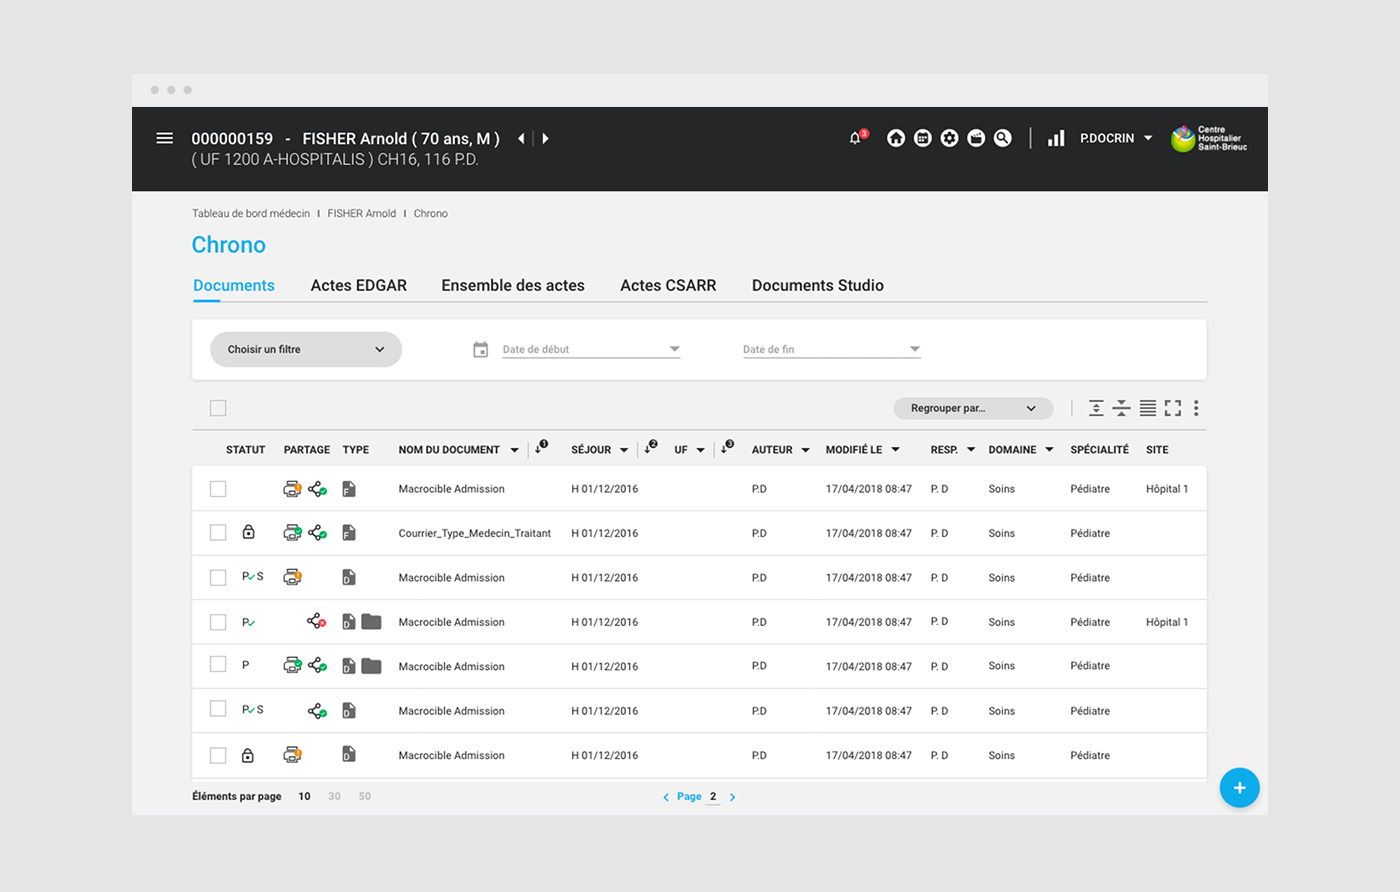The width and height of the screenshot is (1400, 892).
Task: Open the Modifié le column filter arrow
Action: (895, 450)
